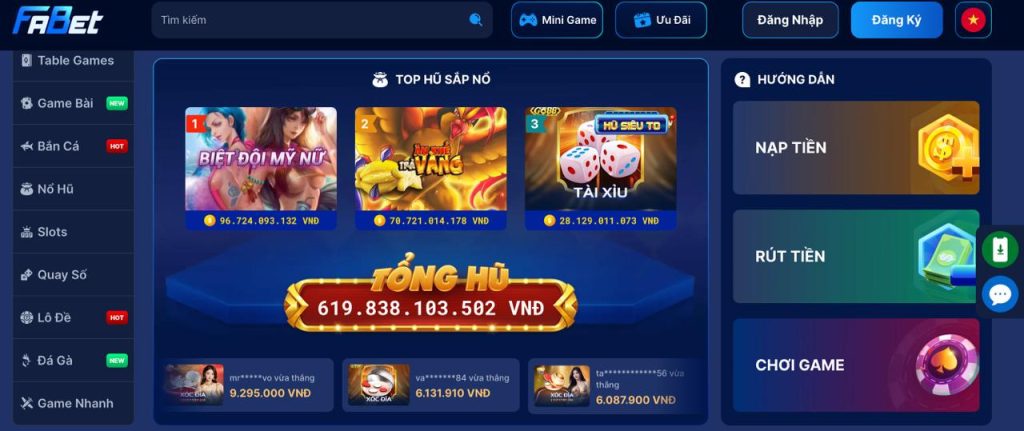
Task: Select Nổ Hũ in the sidebar
Action: tap(73, 189)
